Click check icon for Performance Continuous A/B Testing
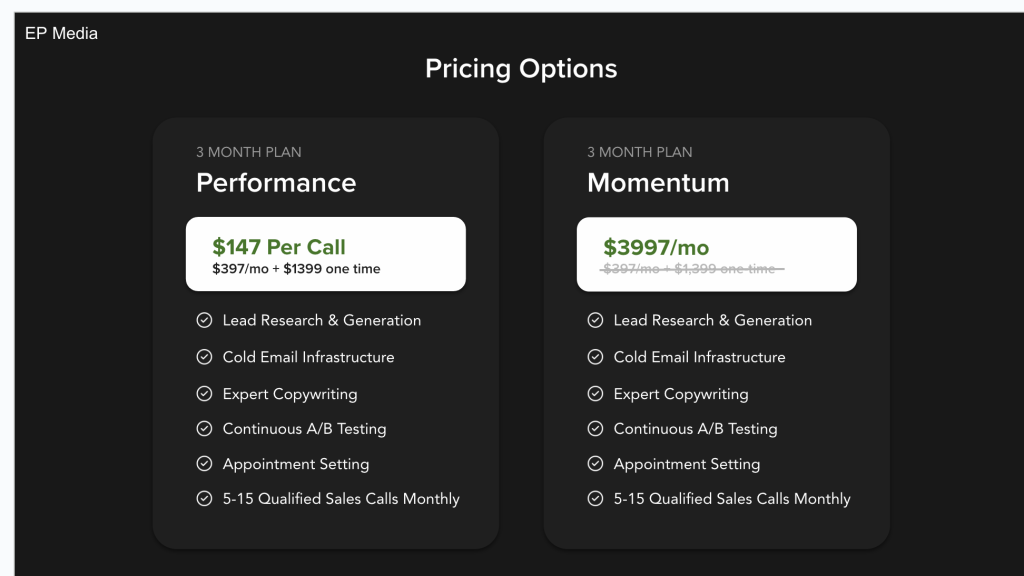1024x576 pixels. [204, 428]
